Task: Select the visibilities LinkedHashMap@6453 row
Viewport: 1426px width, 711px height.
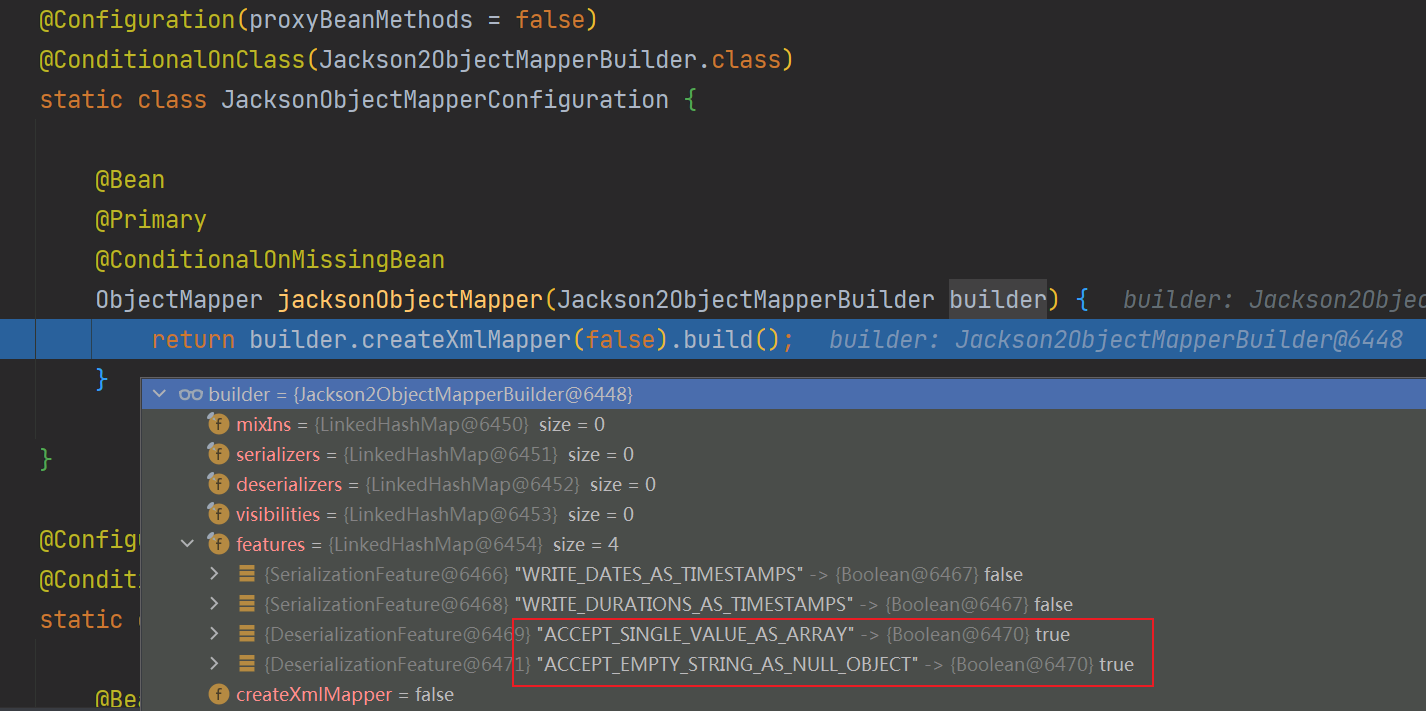Action: click(783, 514)
